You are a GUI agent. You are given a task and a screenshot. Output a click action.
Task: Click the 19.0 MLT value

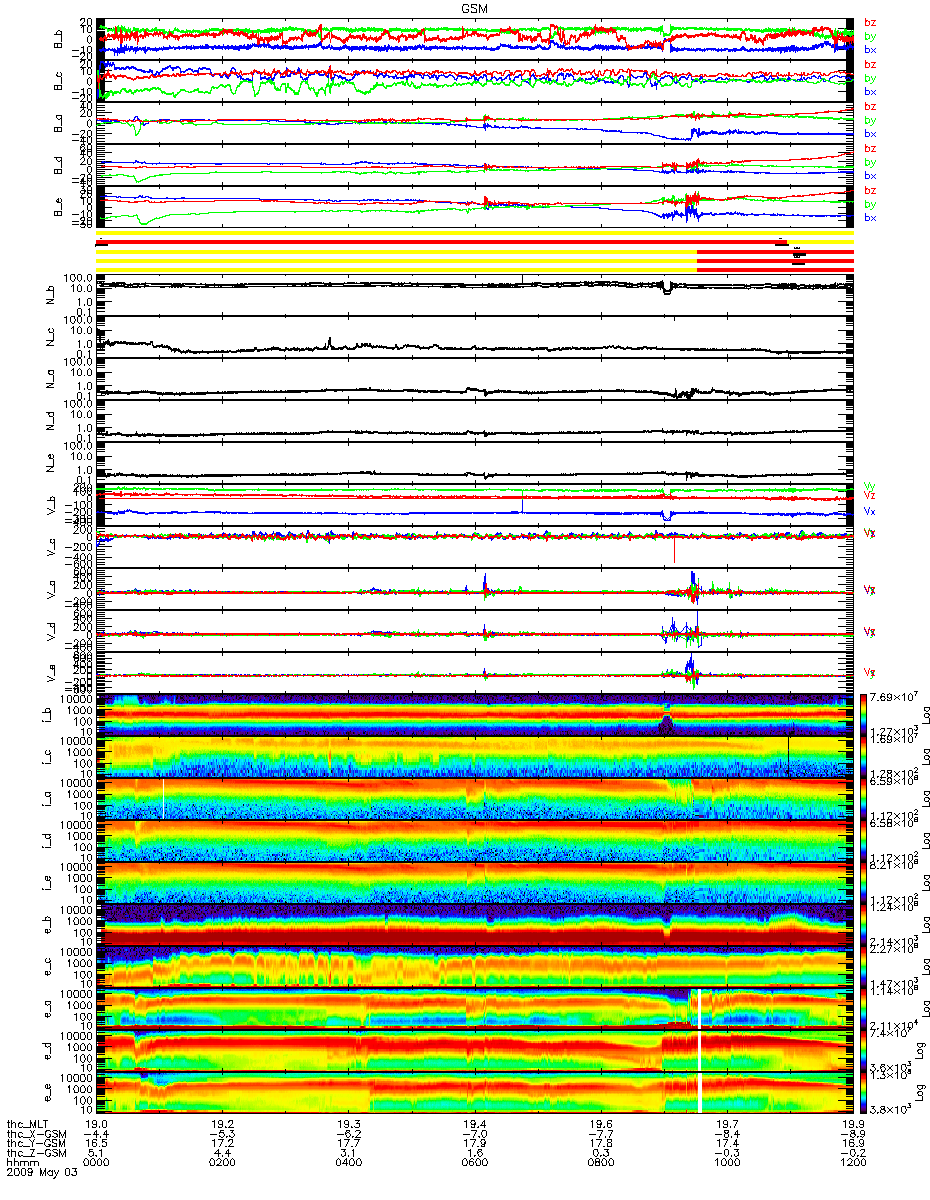pos(95,1123)
